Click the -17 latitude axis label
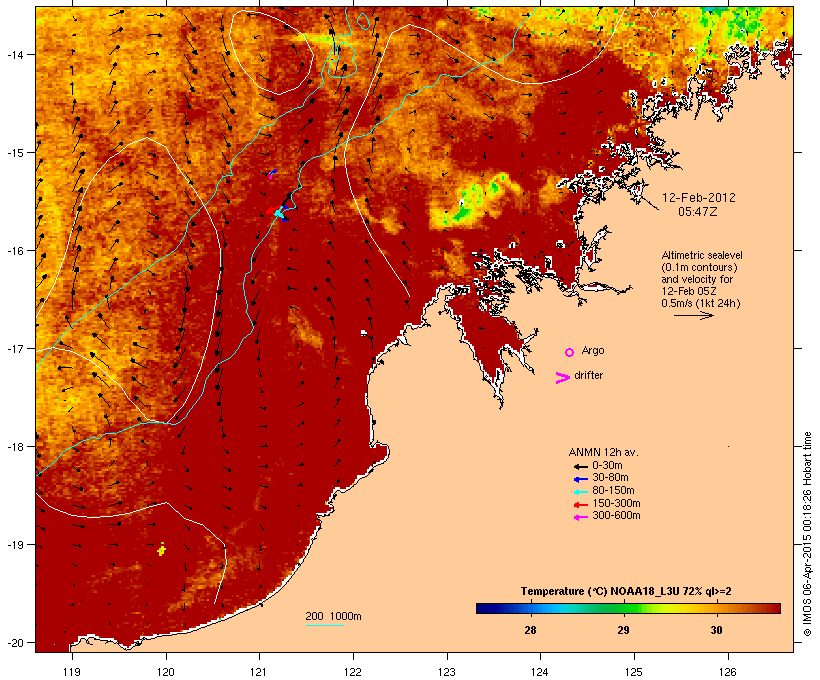This screenshot has height=680, width=820. tap(14, 348)
